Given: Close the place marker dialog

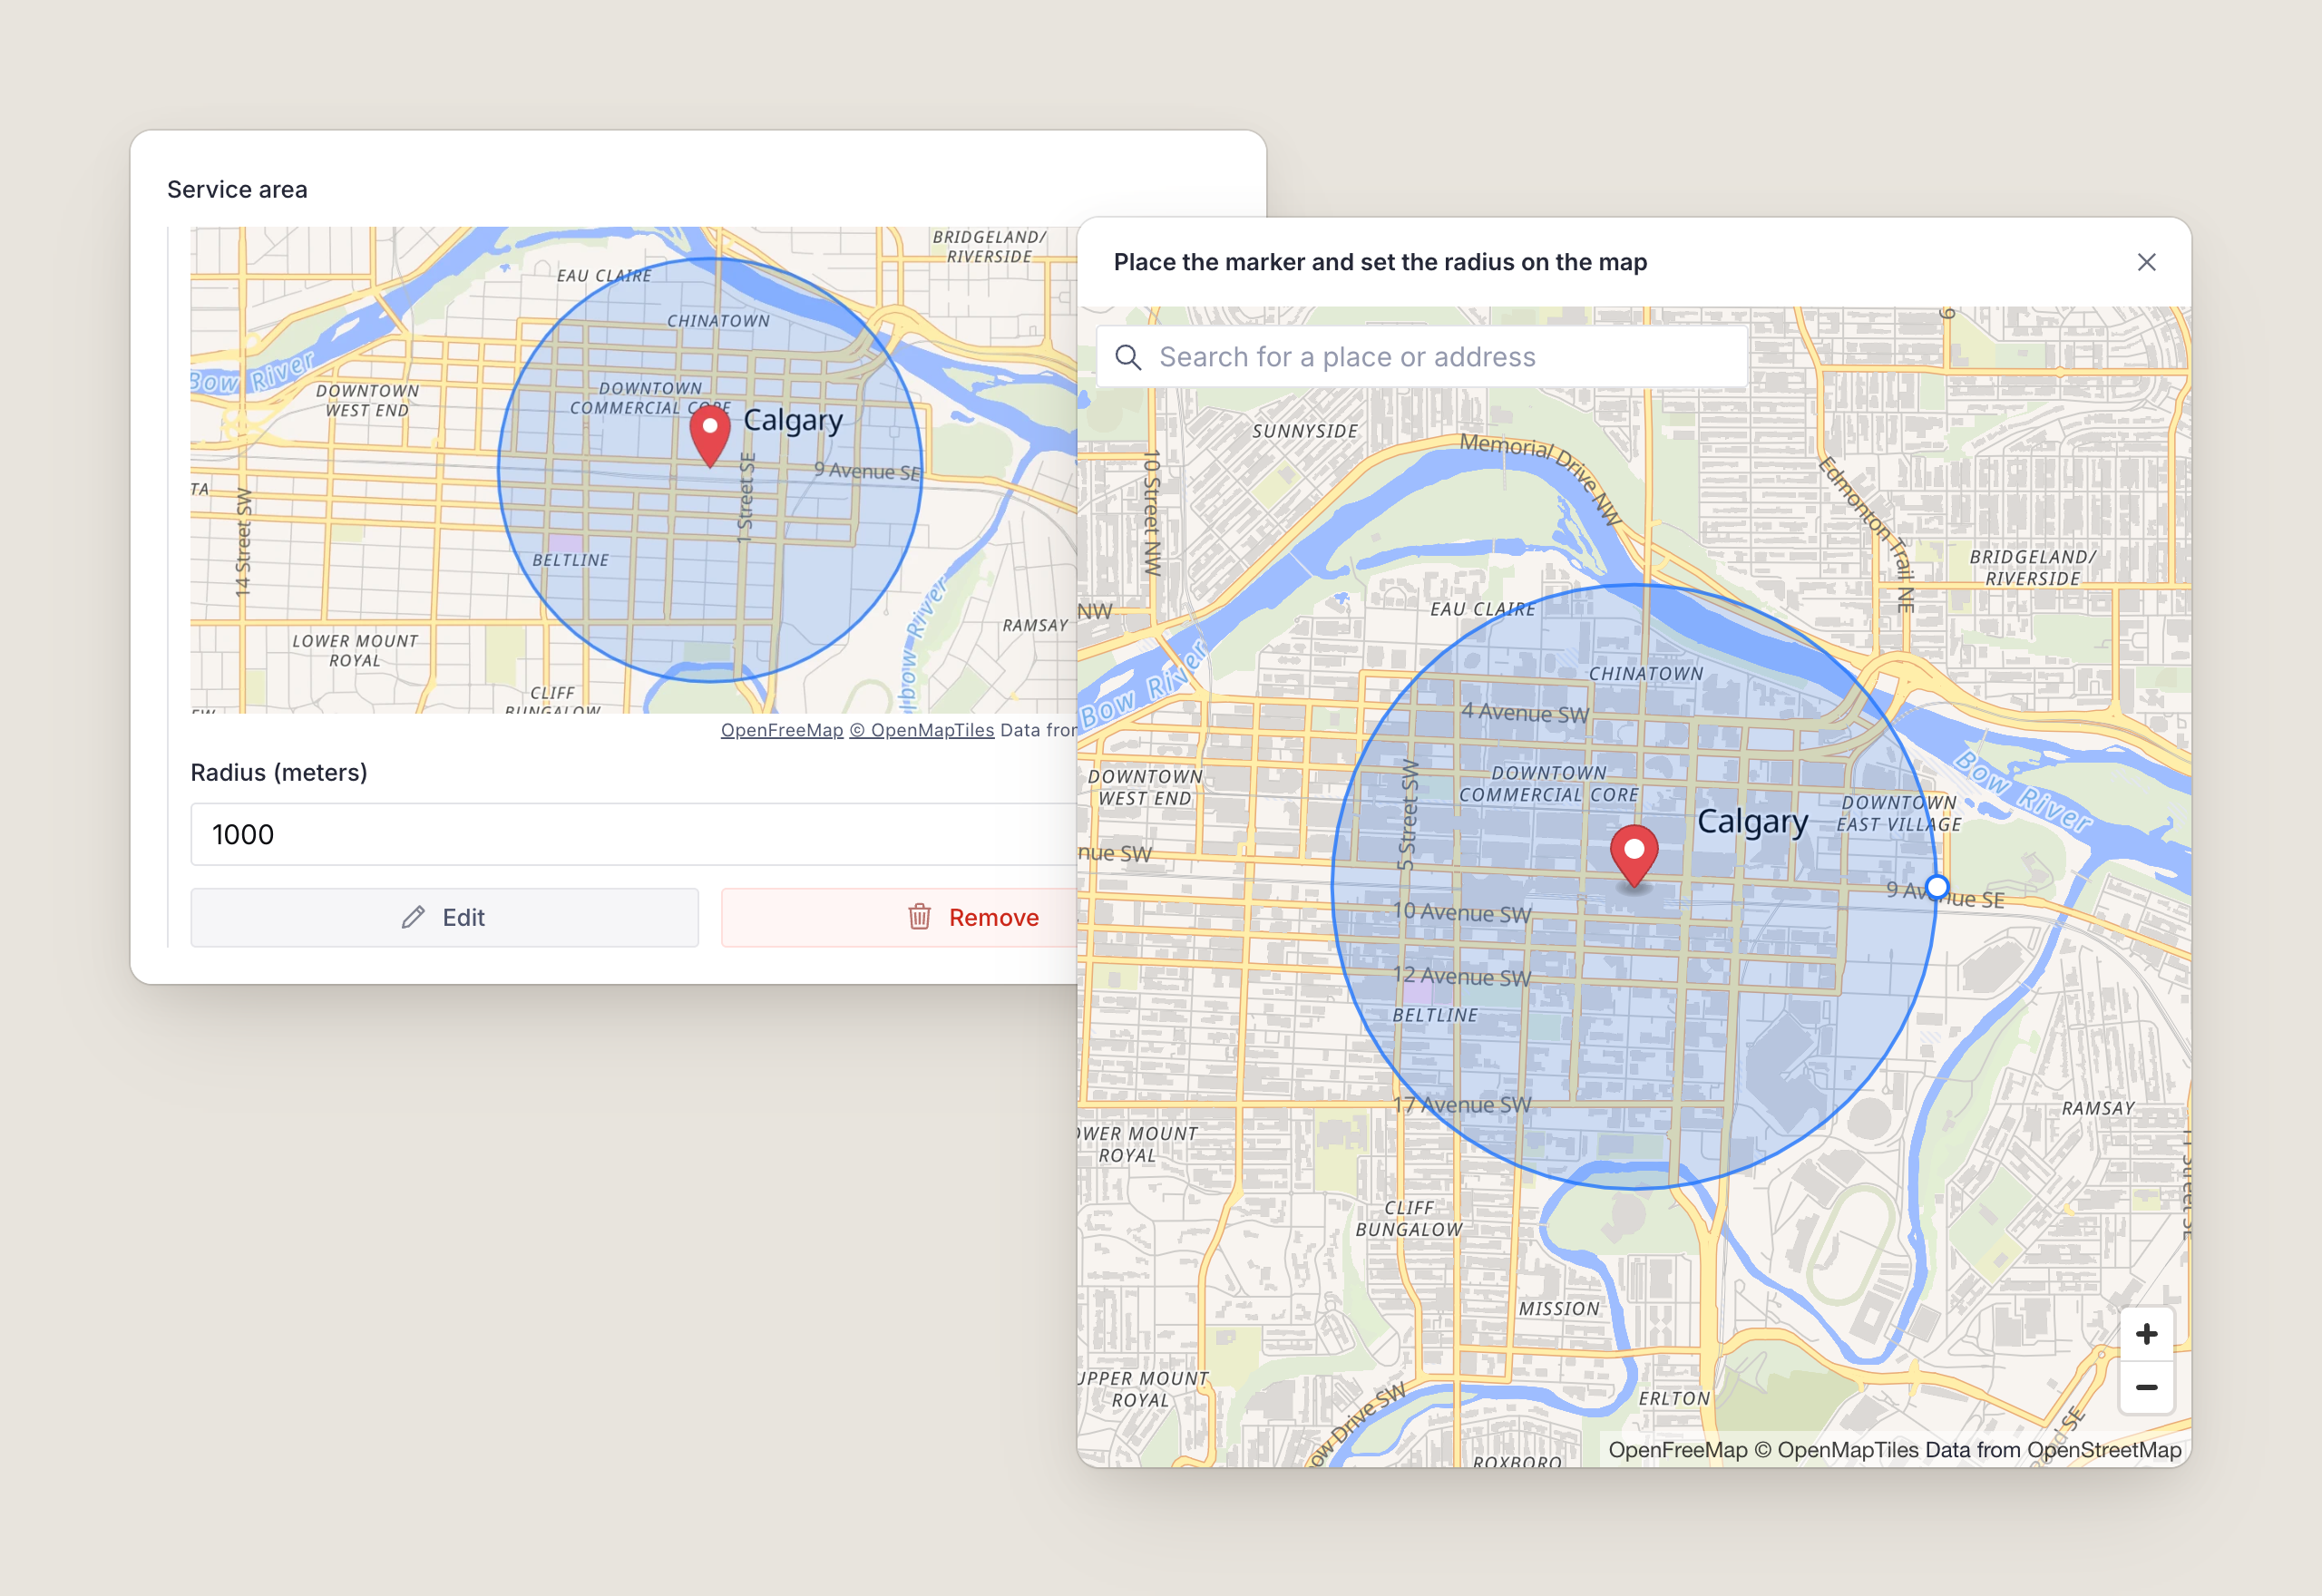Looking at the screenshot, I should [x=2146, y=262].
